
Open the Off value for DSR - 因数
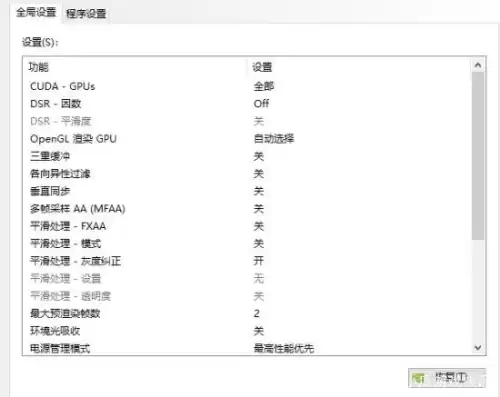[x=261, y=104]
